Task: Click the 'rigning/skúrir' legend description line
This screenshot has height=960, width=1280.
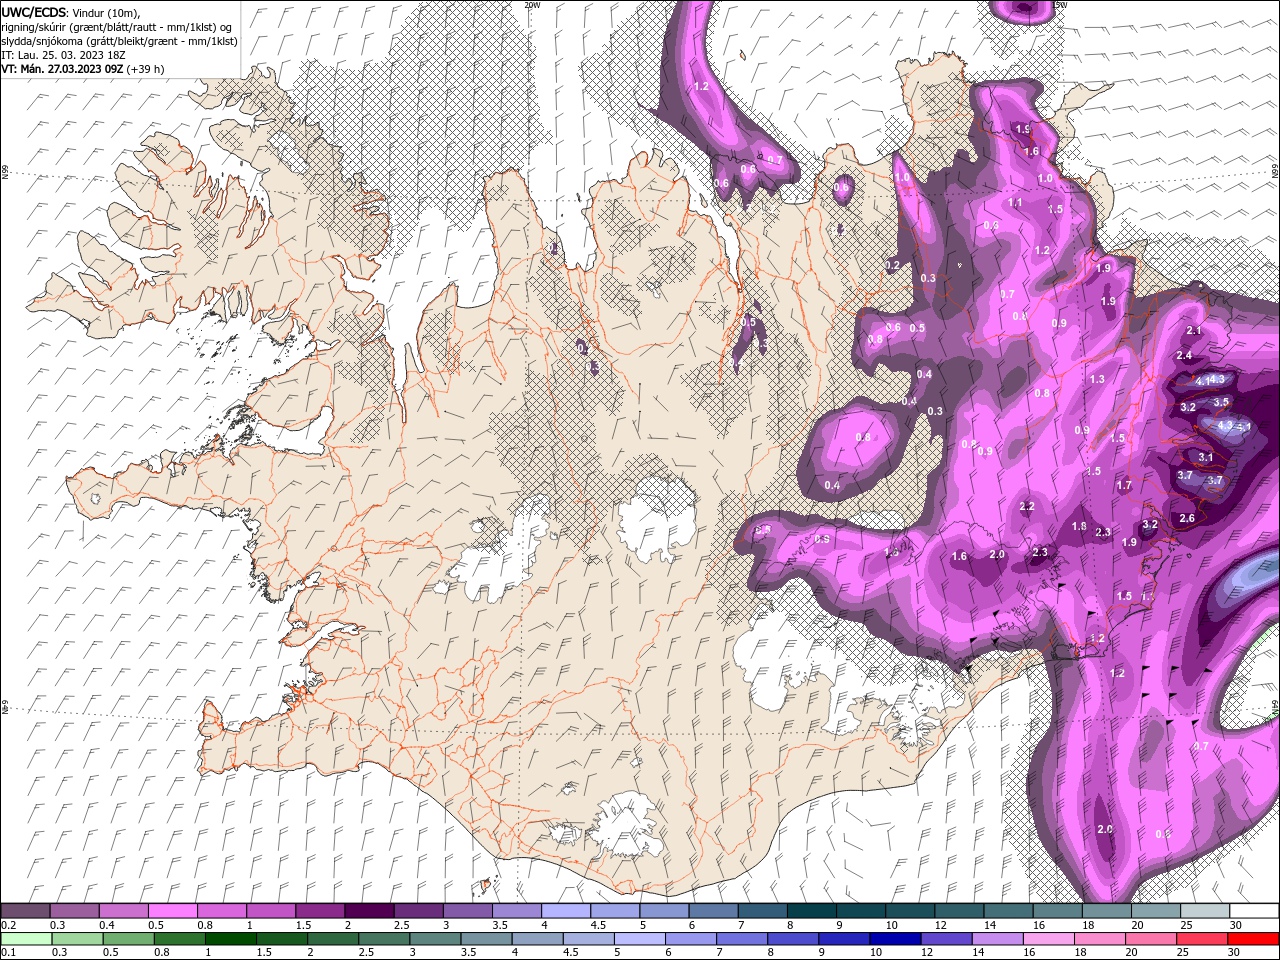Action: [x=117, y=27]
